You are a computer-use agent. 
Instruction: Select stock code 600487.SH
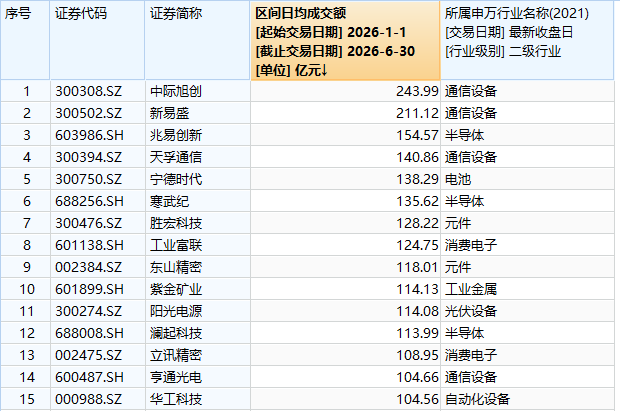click(89, 377)
